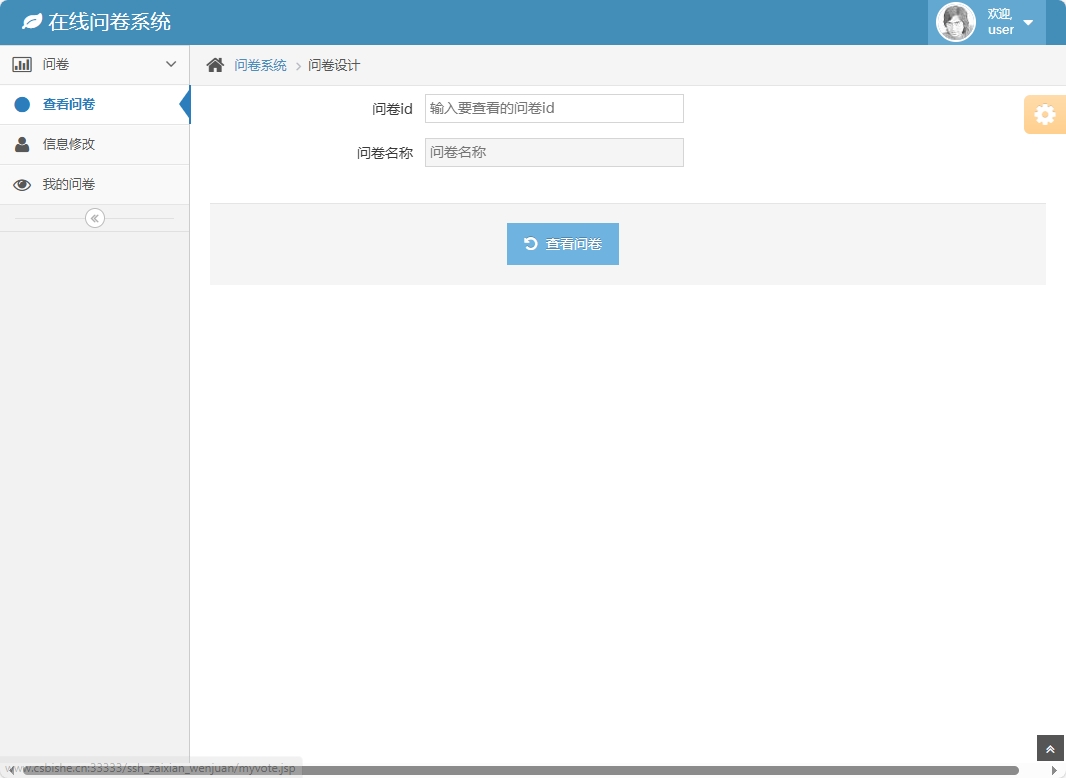
Task: Click the refresh icon inside 查看问卷 button
Action: 530,243
